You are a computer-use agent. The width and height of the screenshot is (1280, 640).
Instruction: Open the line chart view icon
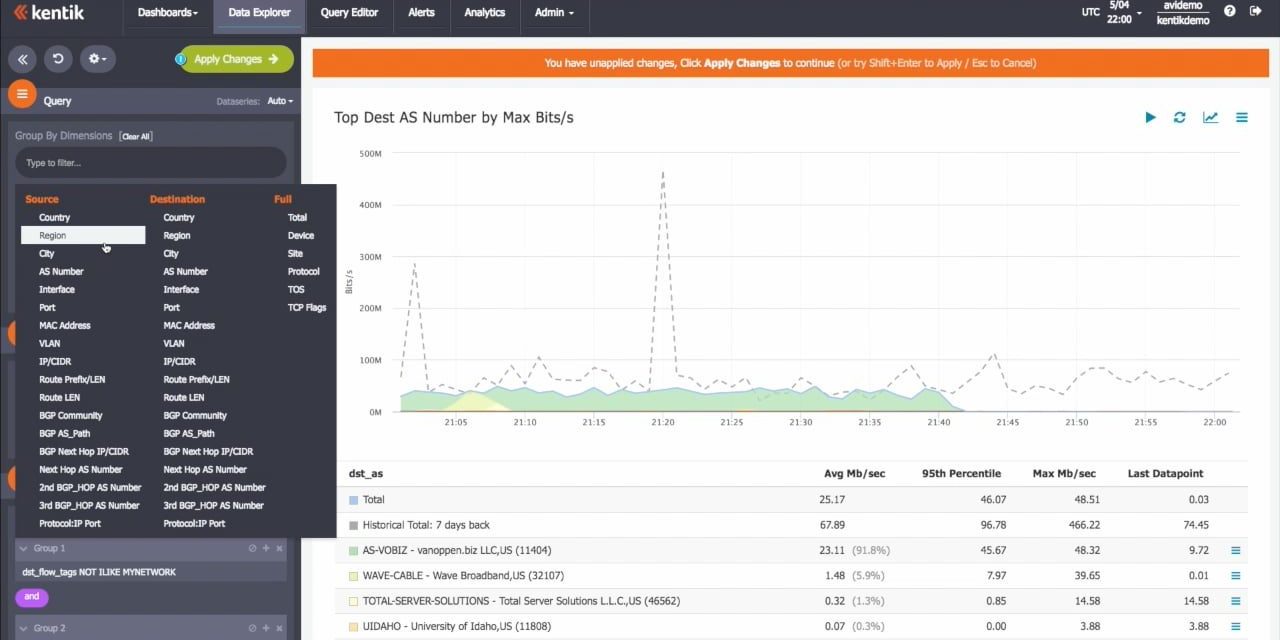(1210, 118)
